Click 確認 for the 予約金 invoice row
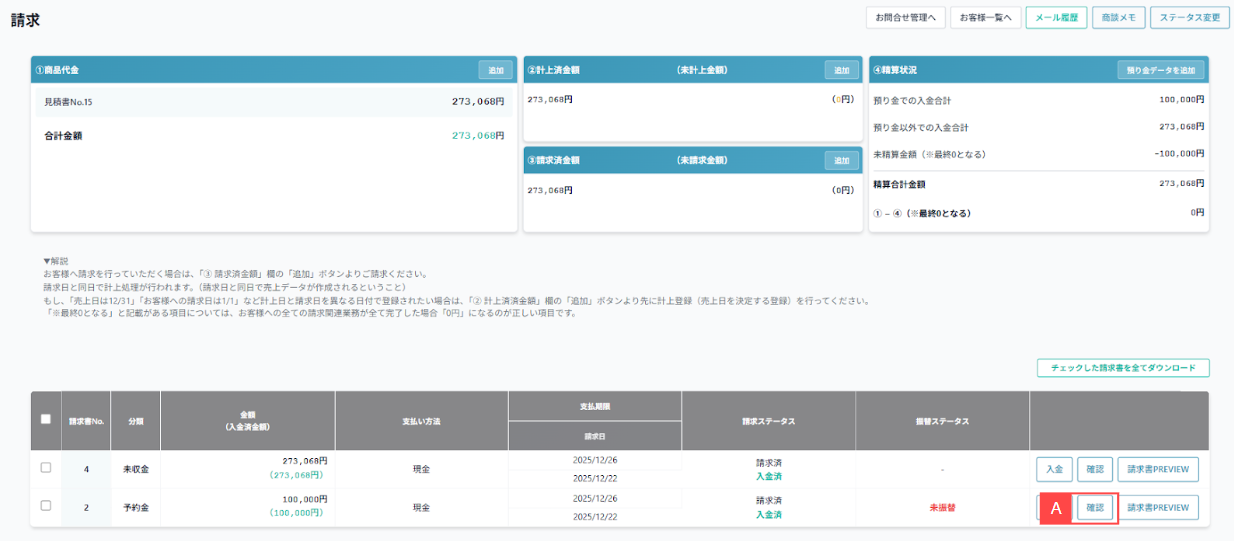This screenshot has width=1234, height=541. [x=1094, y=507]
